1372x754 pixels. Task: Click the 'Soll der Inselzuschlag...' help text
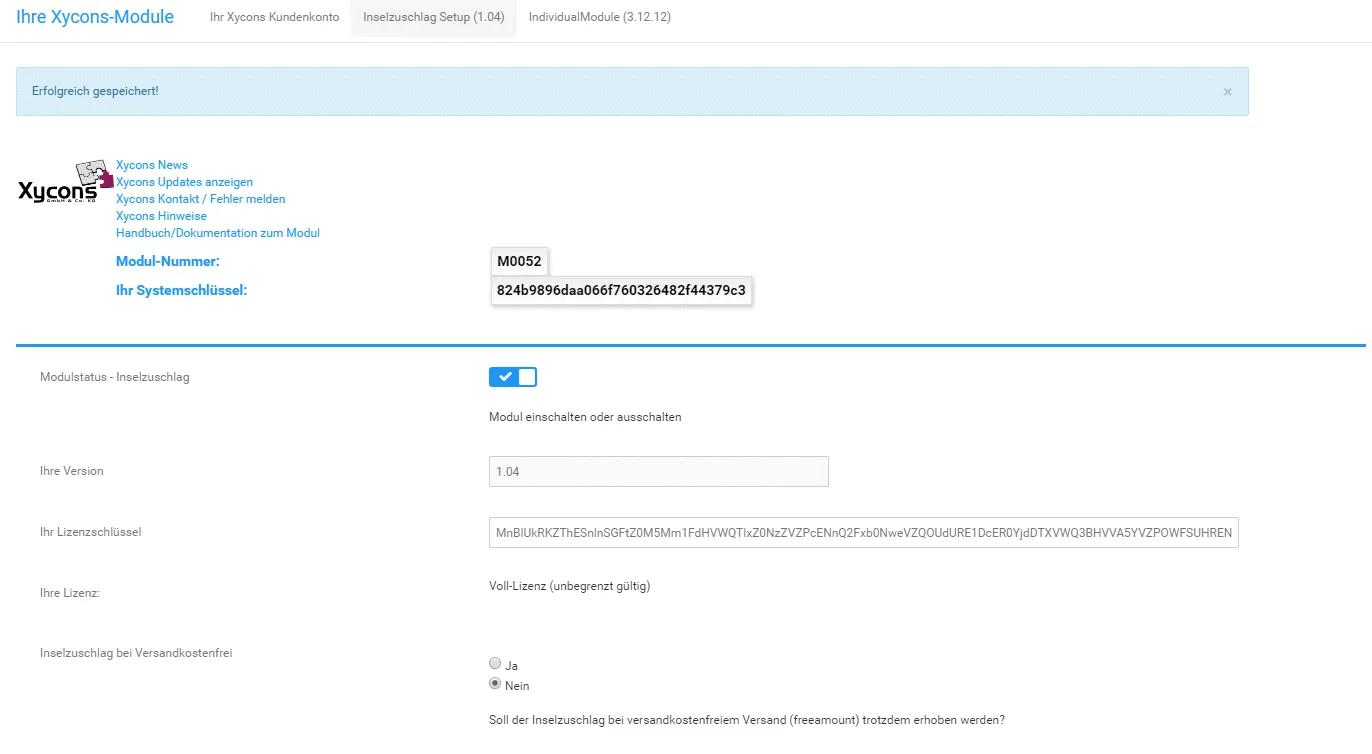tap(747, 720)
